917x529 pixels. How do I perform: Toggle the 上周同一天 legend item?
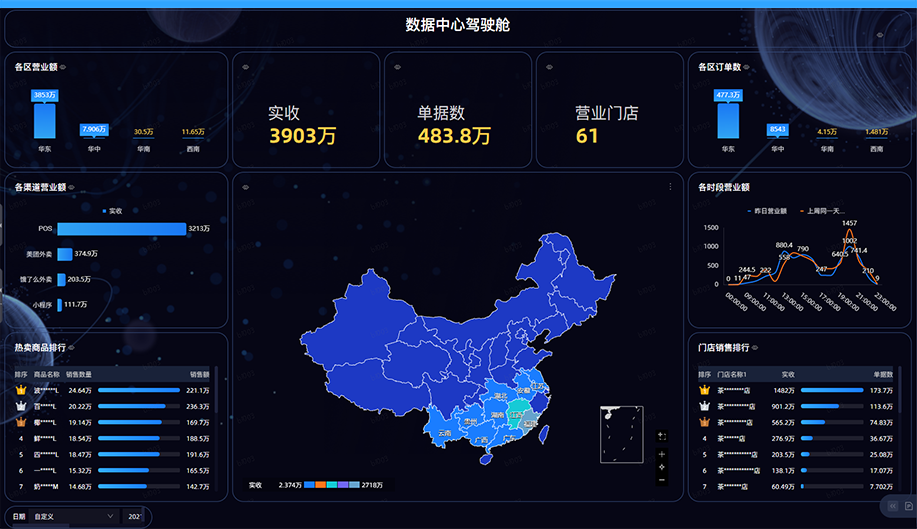[822, 211]
